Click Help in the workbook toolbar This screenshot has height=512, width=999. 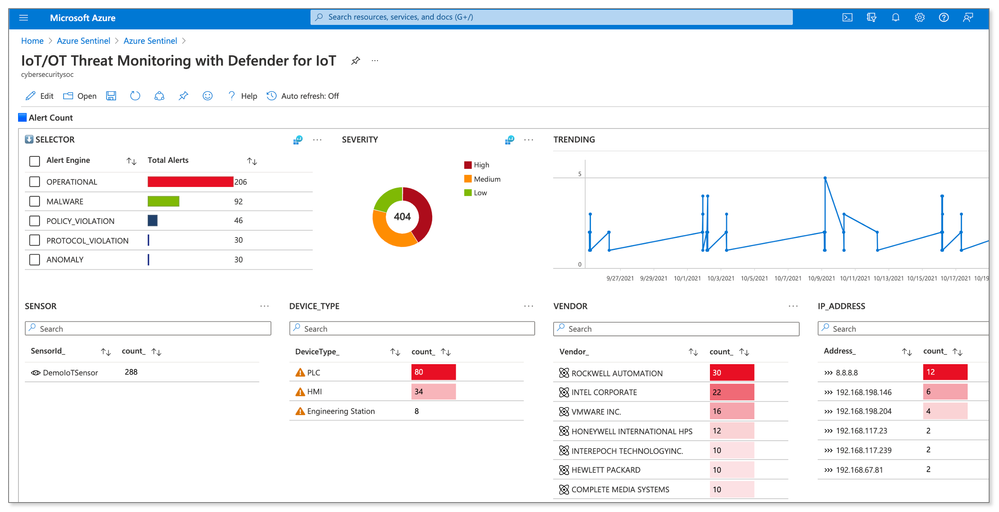[x=242, y=96]
